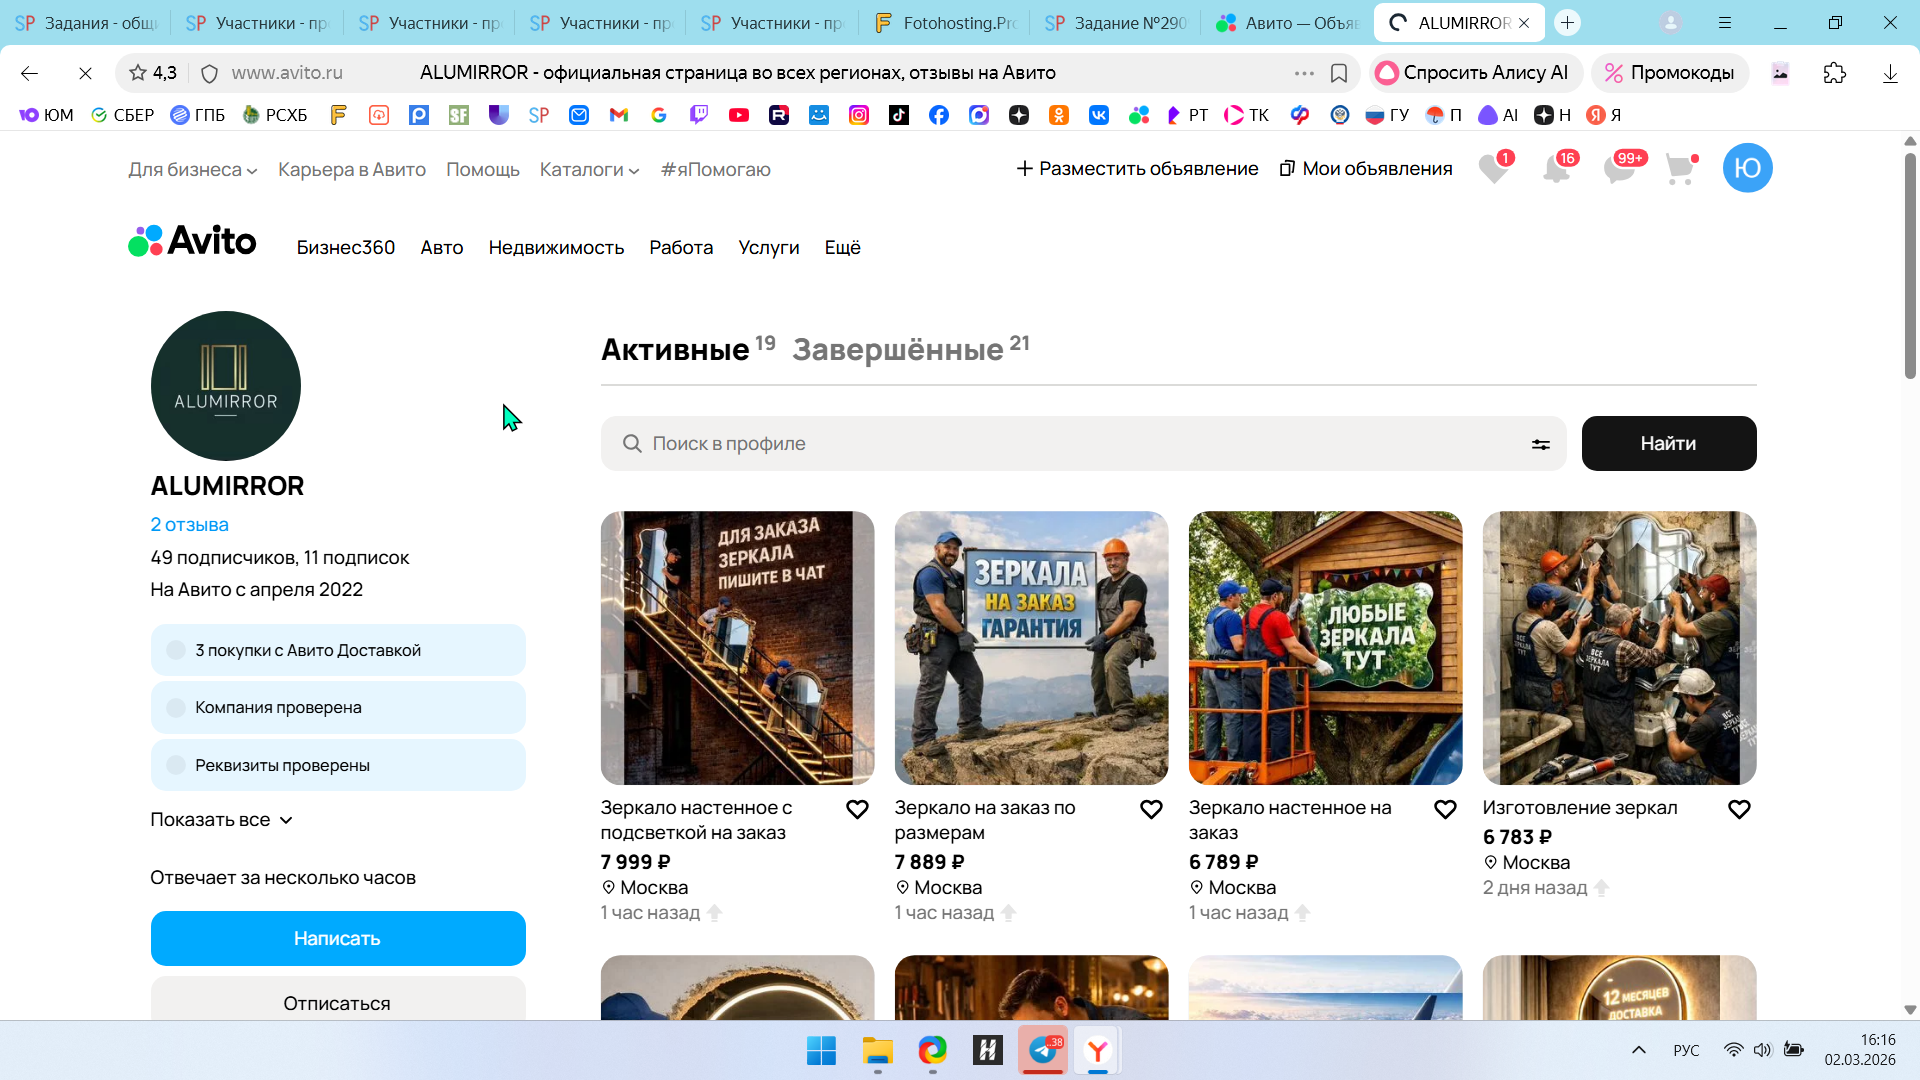Expand the 'Каталоги' dropdown
Viewport: 1920px width, 1080px height.
coord(589,170)
